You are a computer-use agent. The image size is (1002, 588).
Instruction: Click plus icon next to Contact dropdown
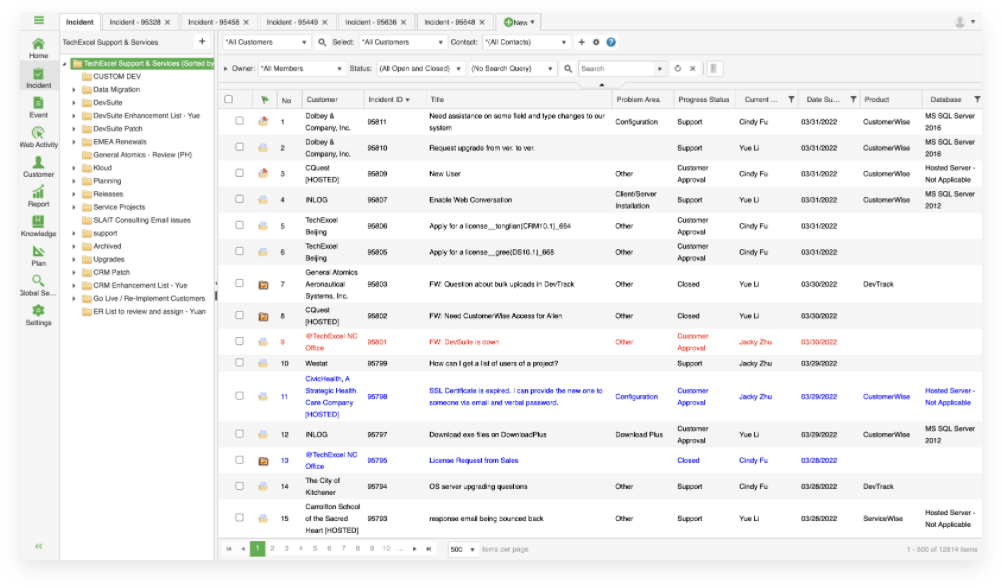pos(582,42)
